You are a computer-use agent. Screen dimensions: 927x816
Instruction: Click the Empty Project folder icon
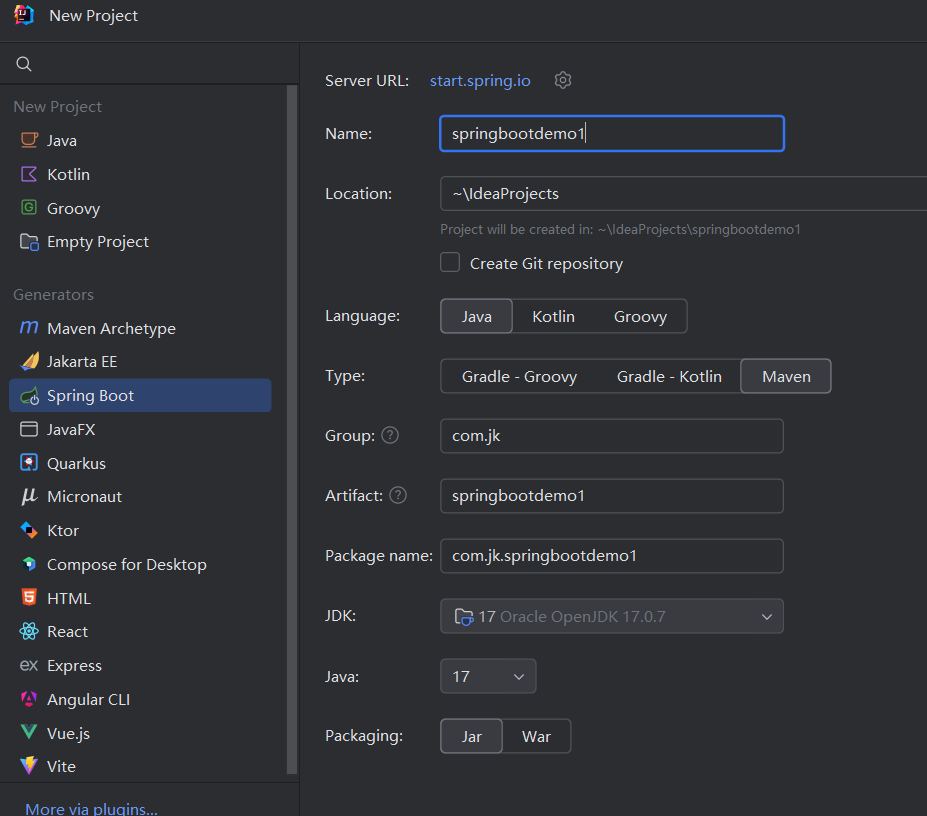pos(29,241)
